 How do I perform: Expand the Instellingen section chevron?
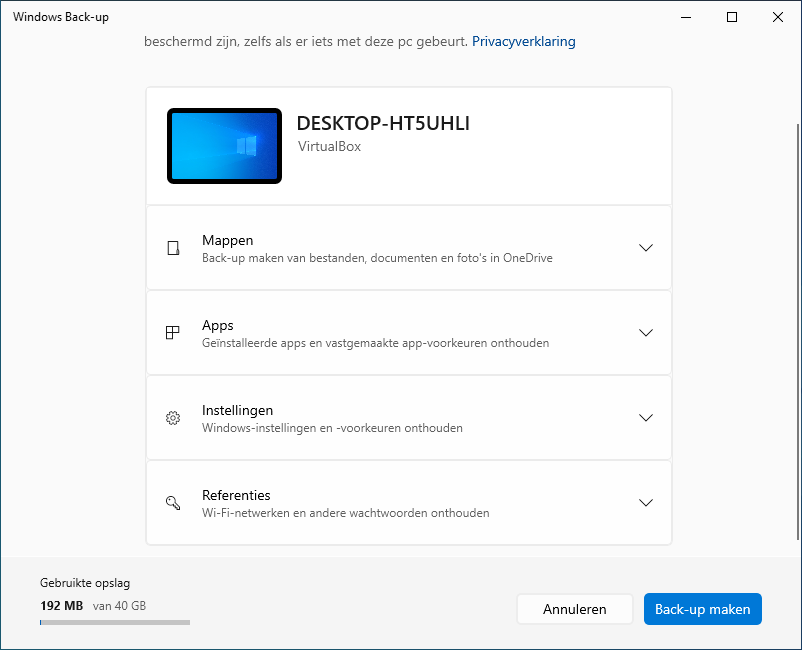[x=645, y=418]
